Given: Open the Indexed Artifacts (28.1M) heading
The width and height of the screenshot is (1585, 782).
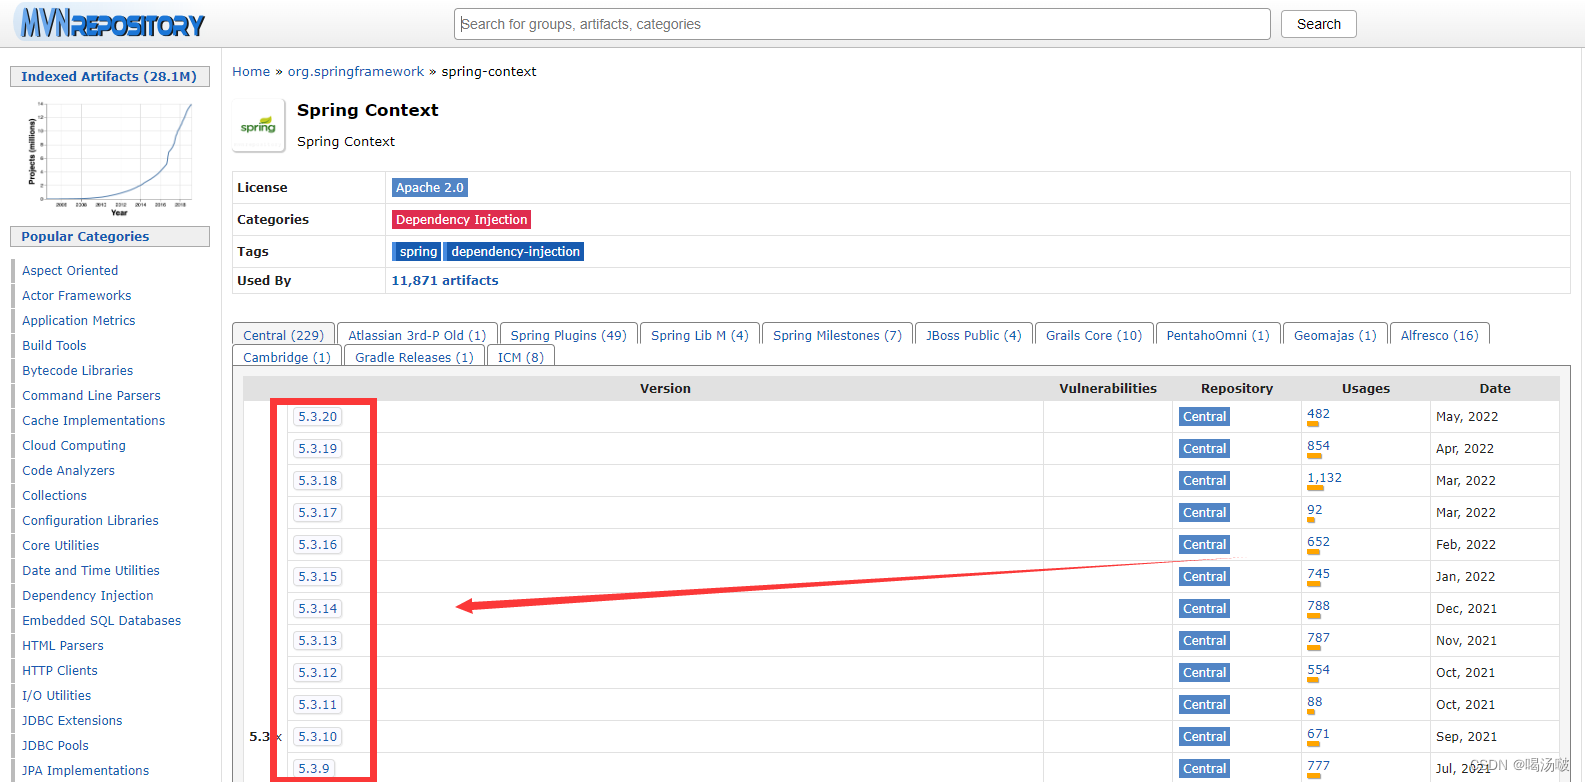Looking at the screenshot, I should 110,76.
